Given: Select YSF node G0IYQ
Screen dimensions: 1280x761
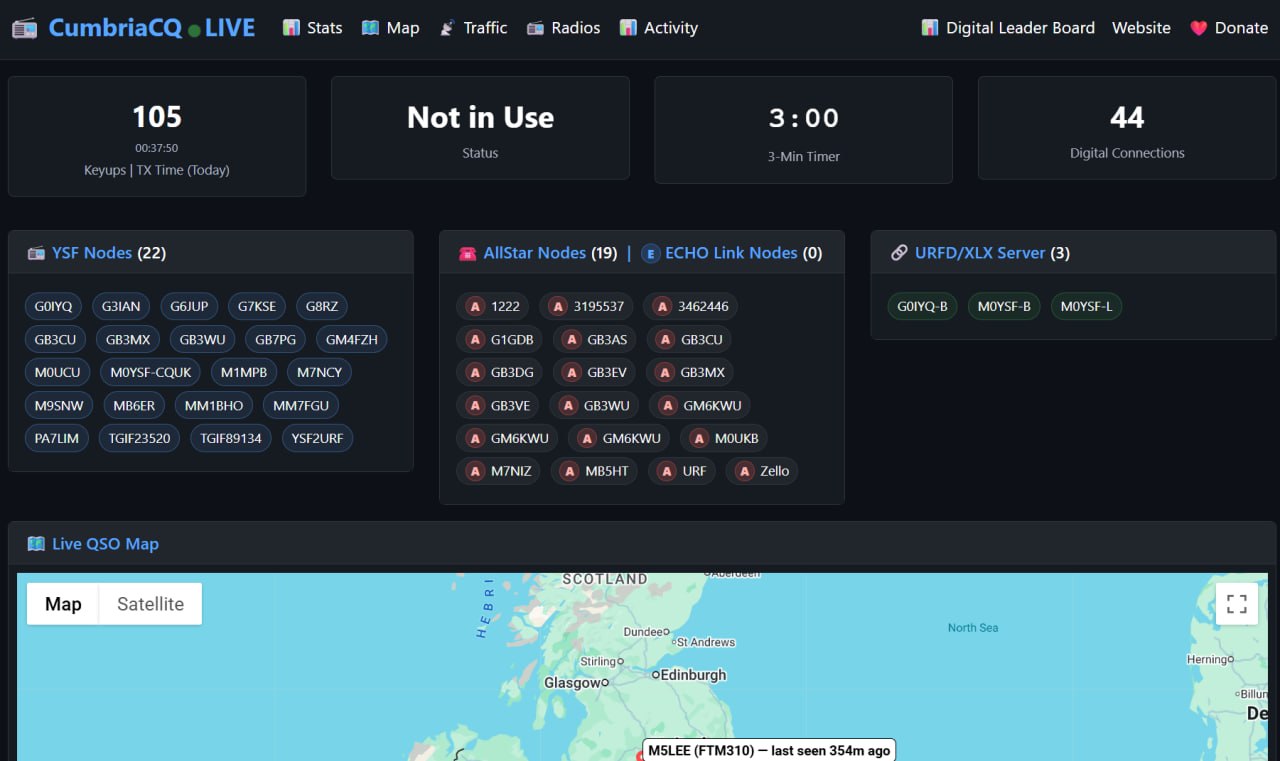Looking at the screenshot, I should [x=53, y=307].
